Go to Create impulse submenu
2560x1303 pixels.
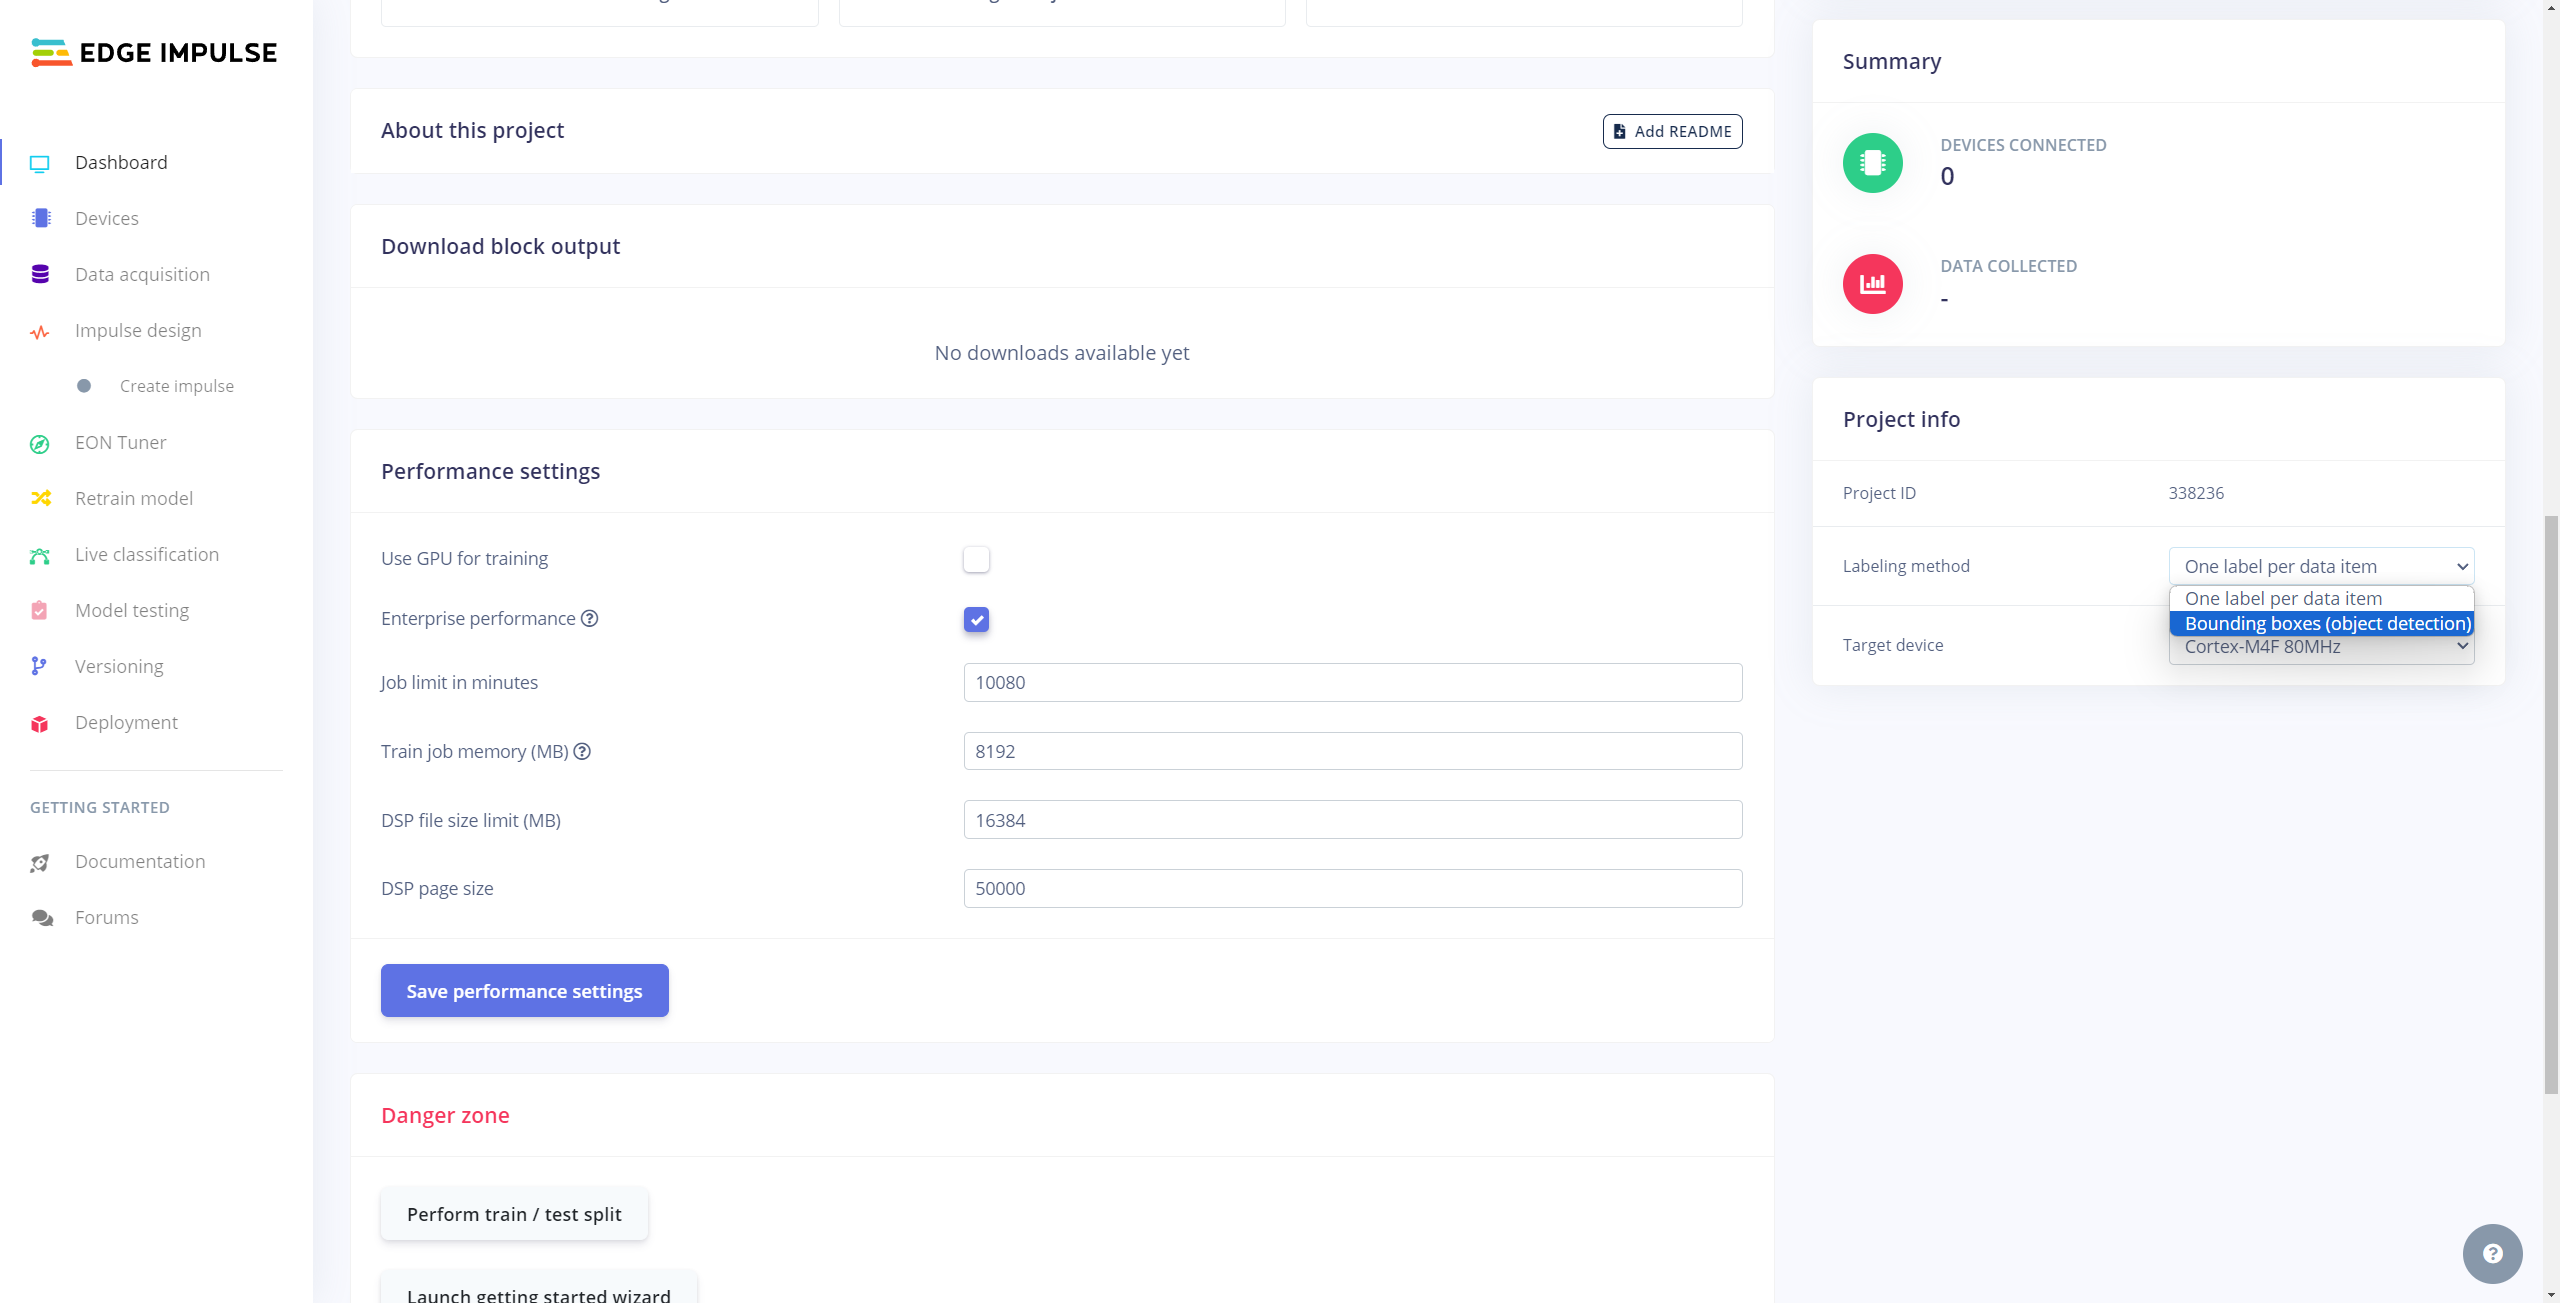click(x=176, y=386)
